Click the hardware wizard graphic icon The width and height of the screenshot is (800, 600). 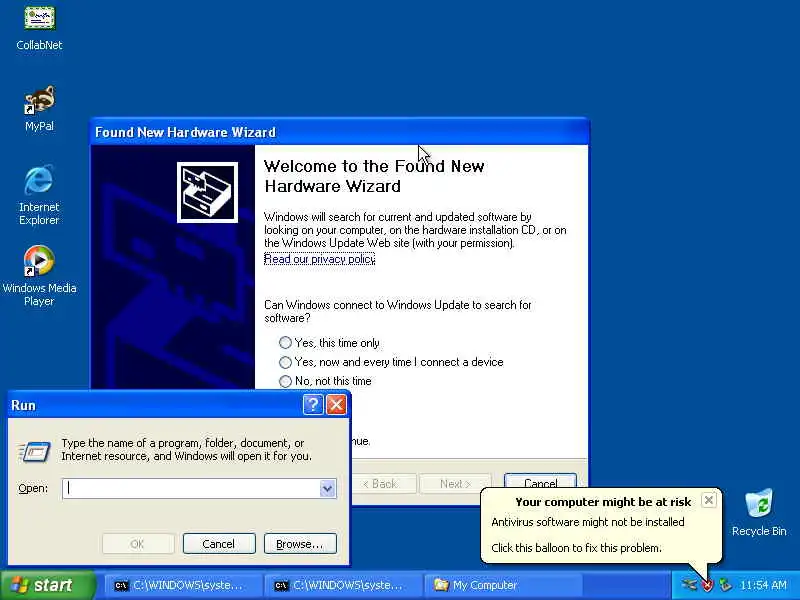pyautogui.click(x=207, y=192)
